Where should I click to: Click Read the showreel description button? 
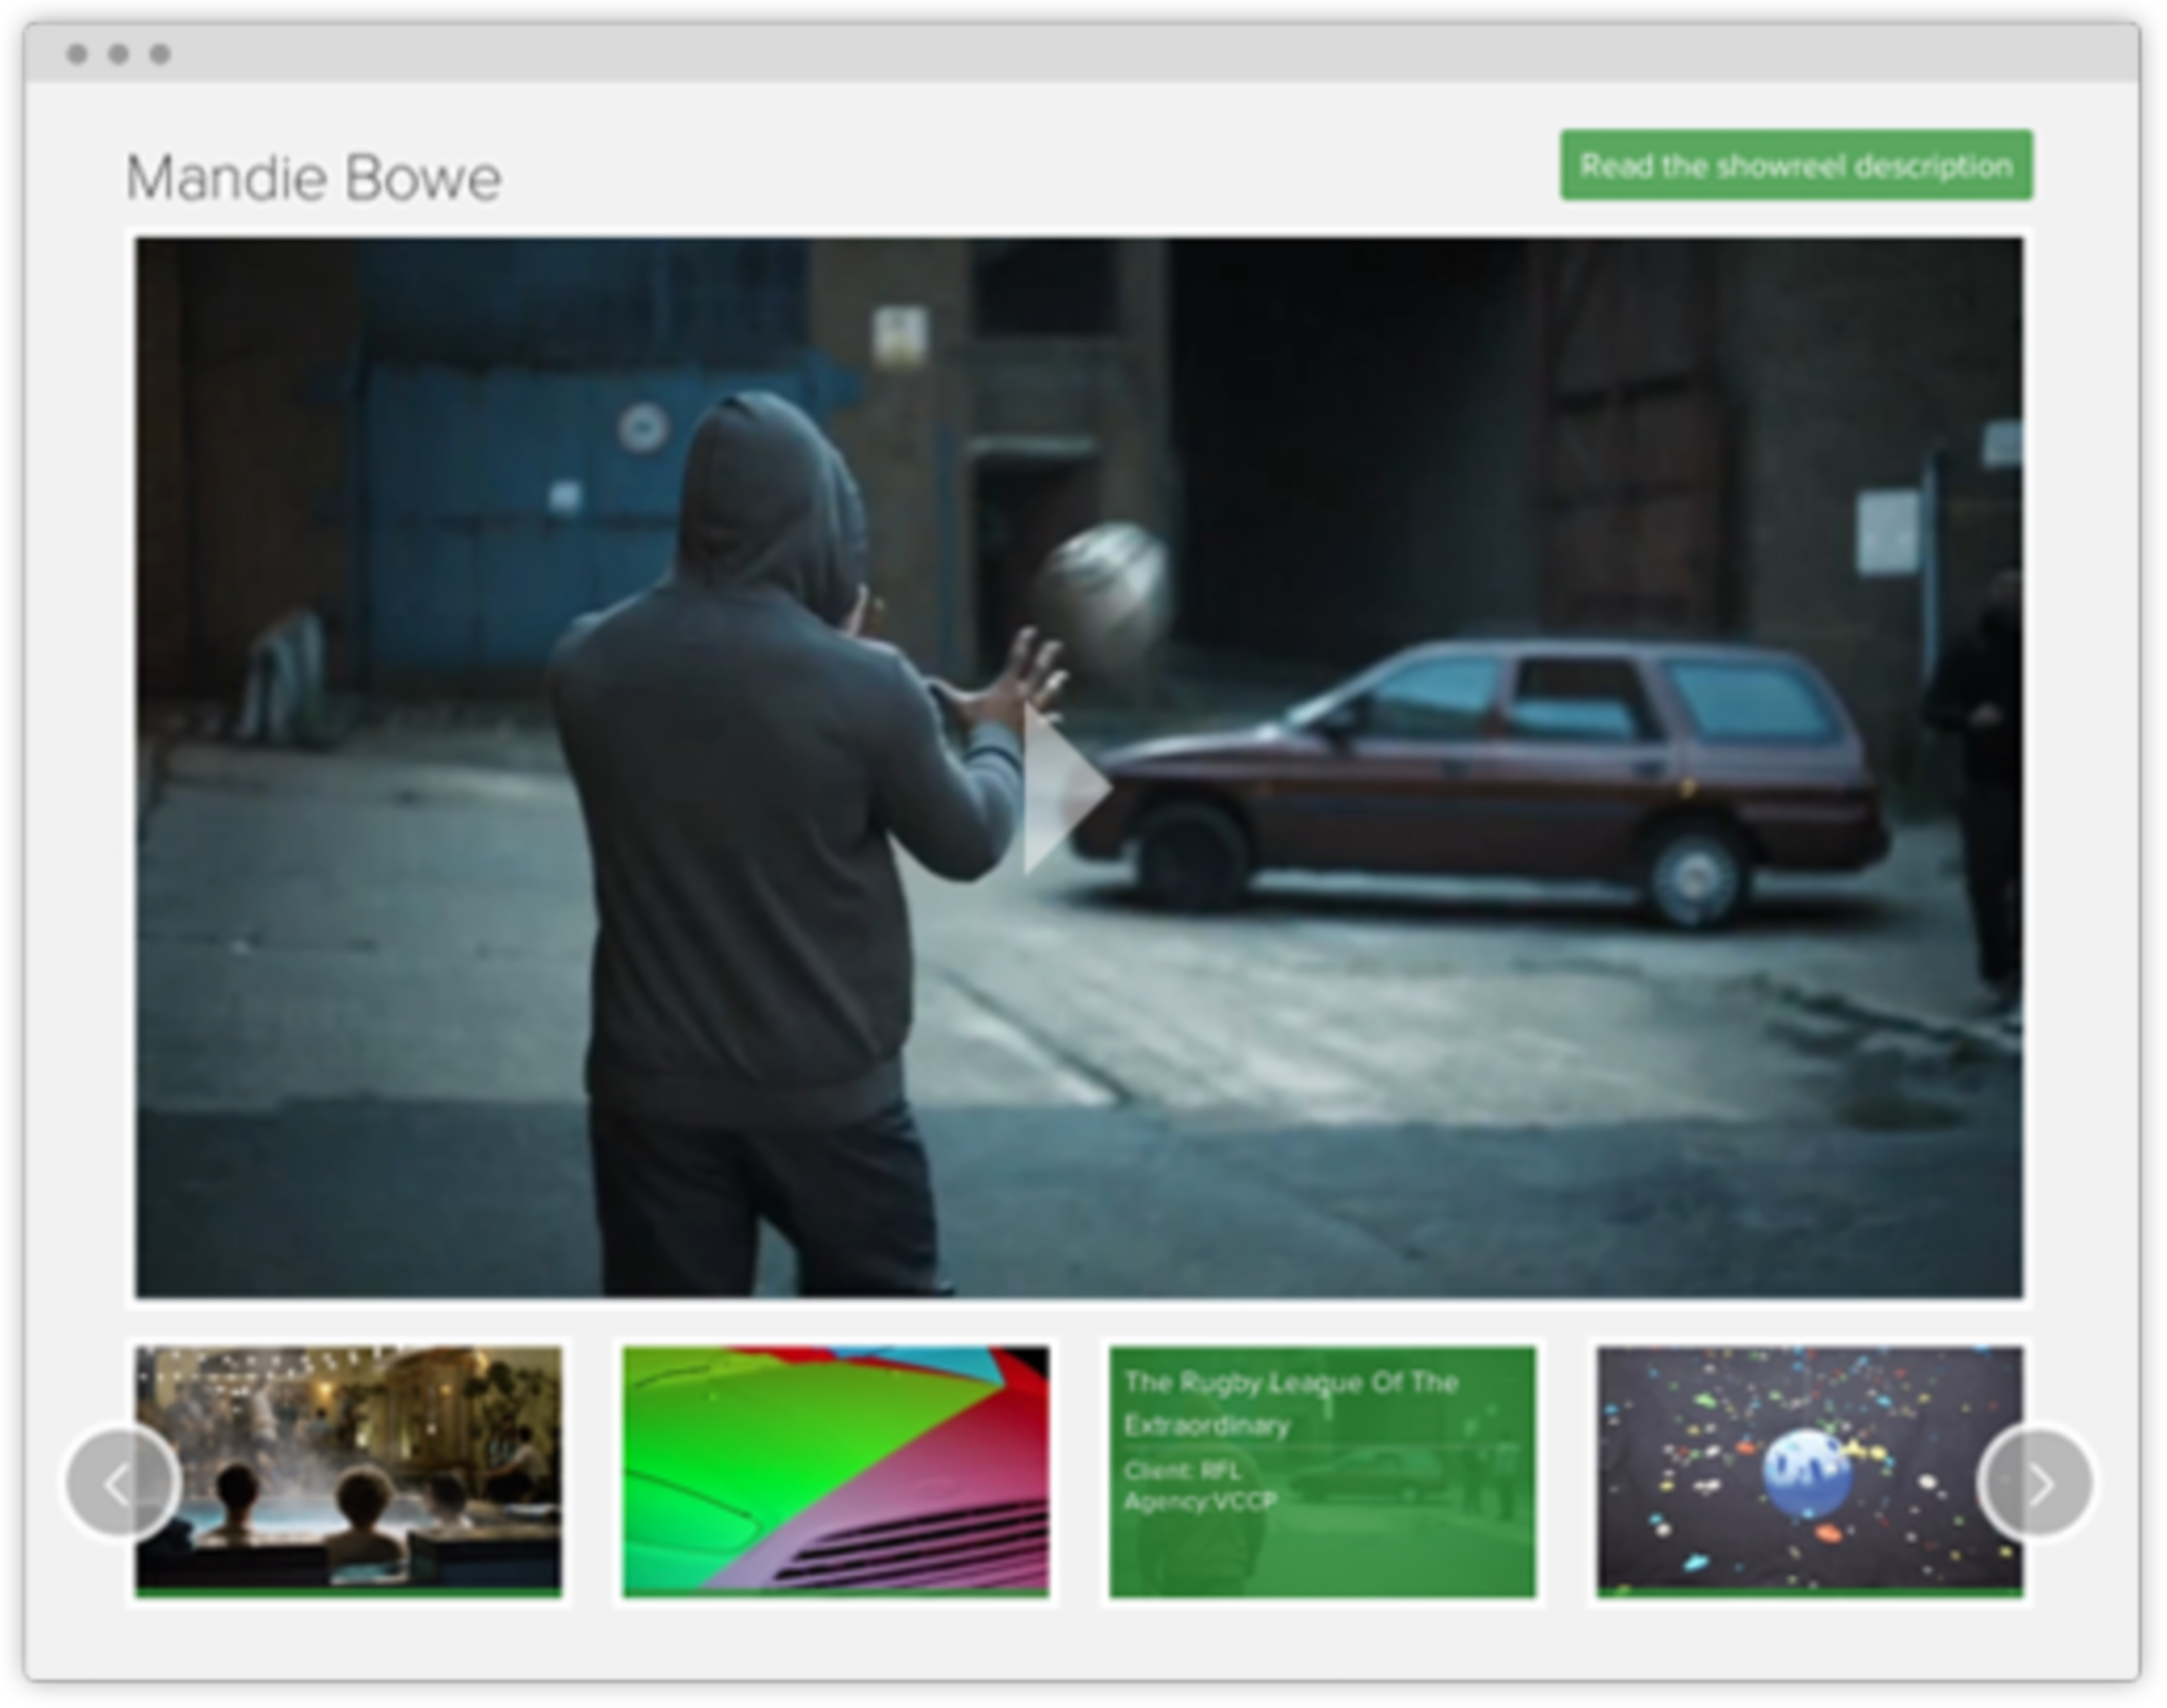[x=1796, y=165]
